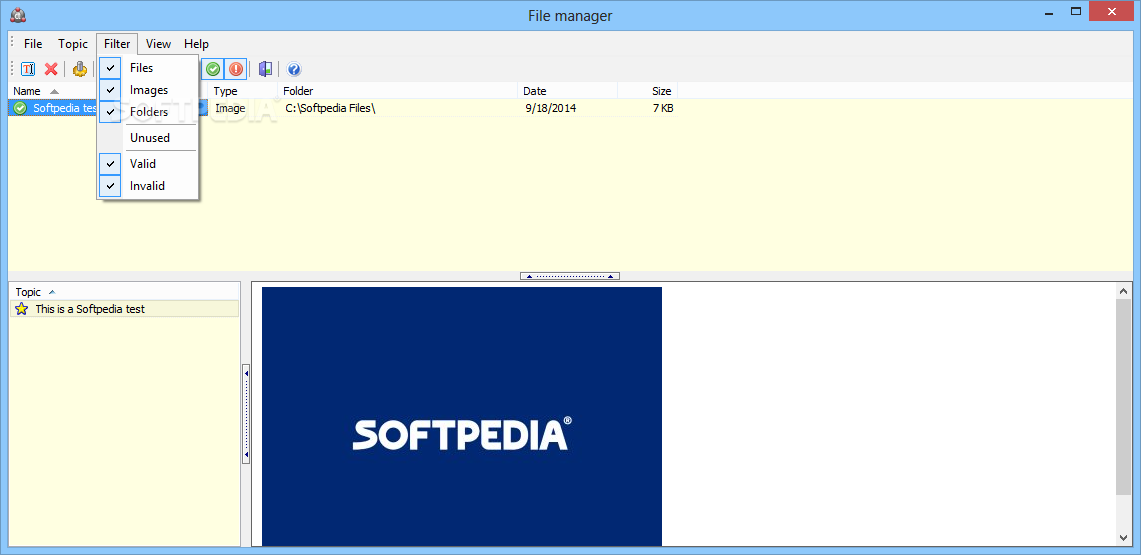The width and height of the screenshot is (1141, 555).
Task: Click the preview scrollbar down arrow
Action: click(x=1124, y=538)
